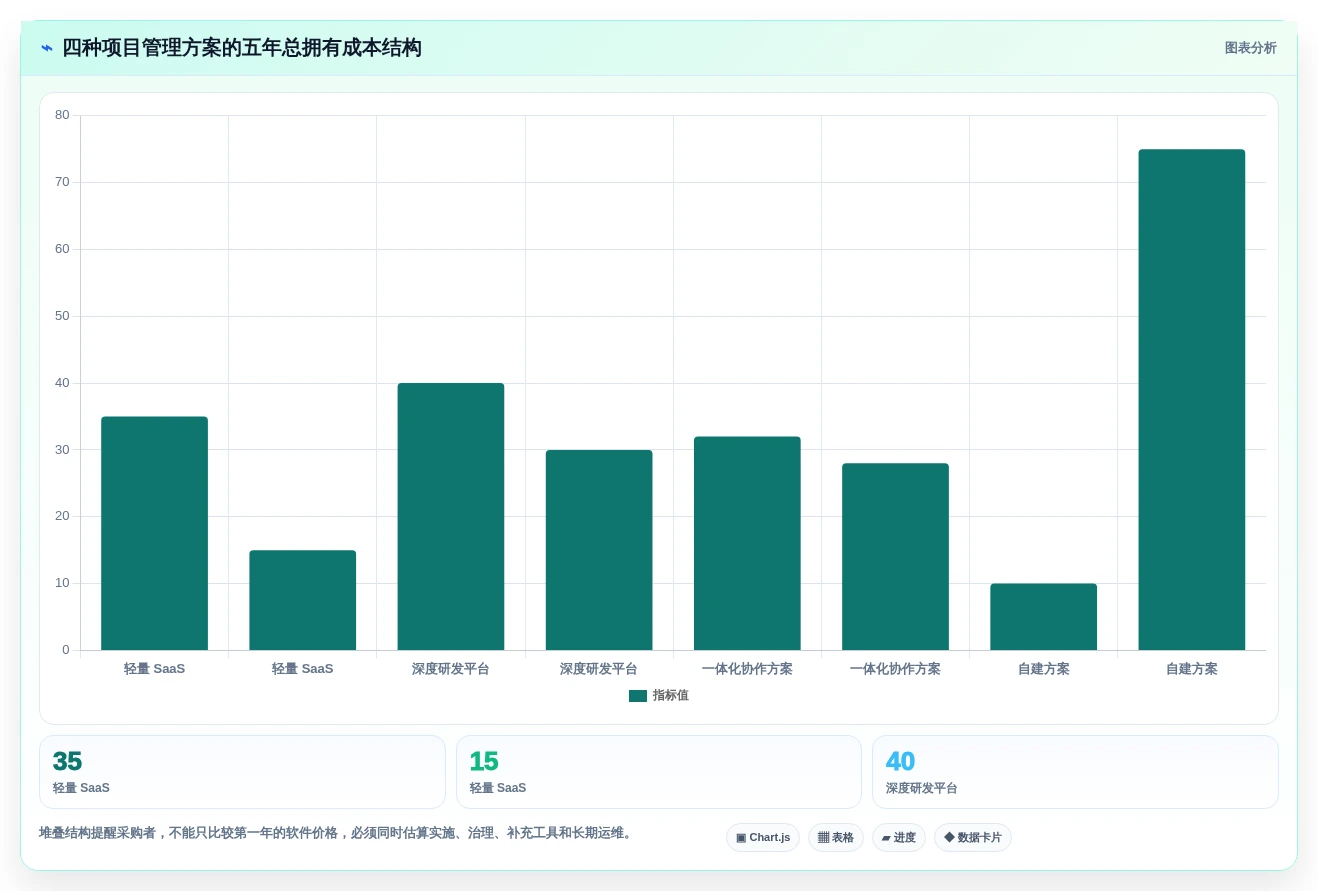Click the y-axis label 0
Image resolution: width=1318 pixels, height=891 pixels.
66,650
